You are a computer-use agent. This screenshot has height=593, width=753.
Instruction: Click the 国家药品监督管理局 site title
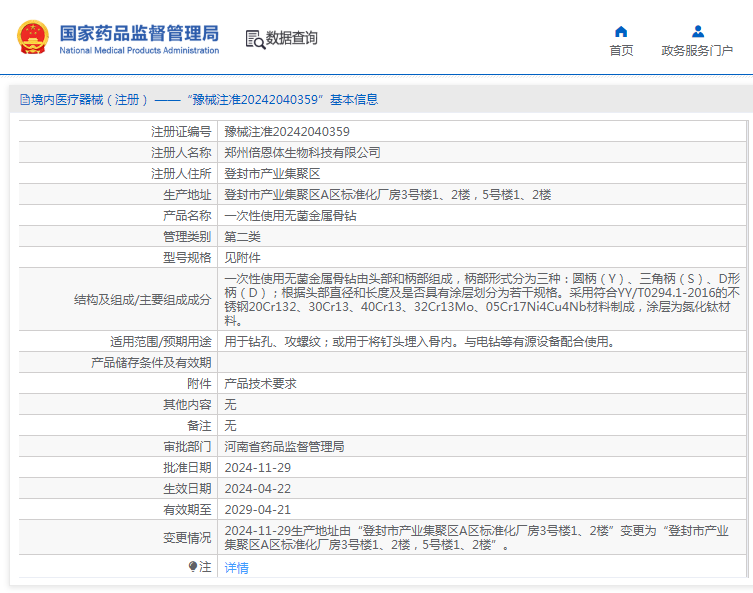coord(139,32)
